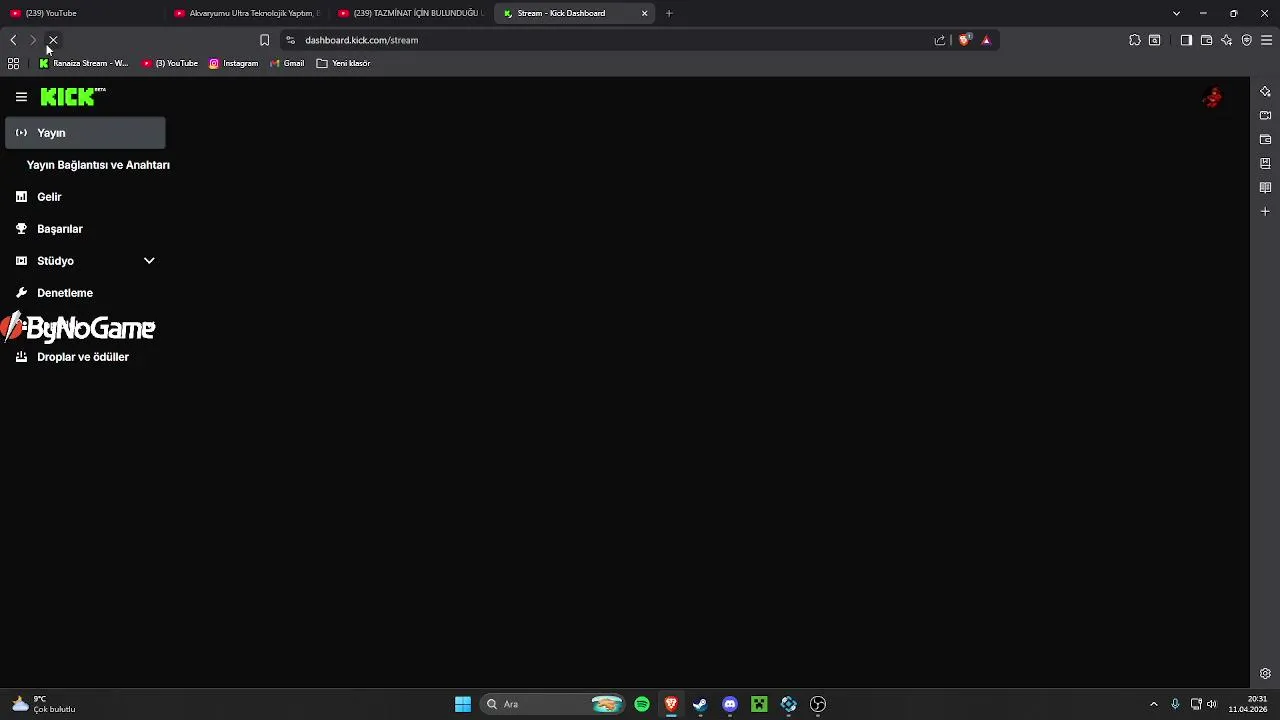1280x720 pixels.
Task: Close the Stream - Kick Dashboard tab
Action: [x=645, y=13]
